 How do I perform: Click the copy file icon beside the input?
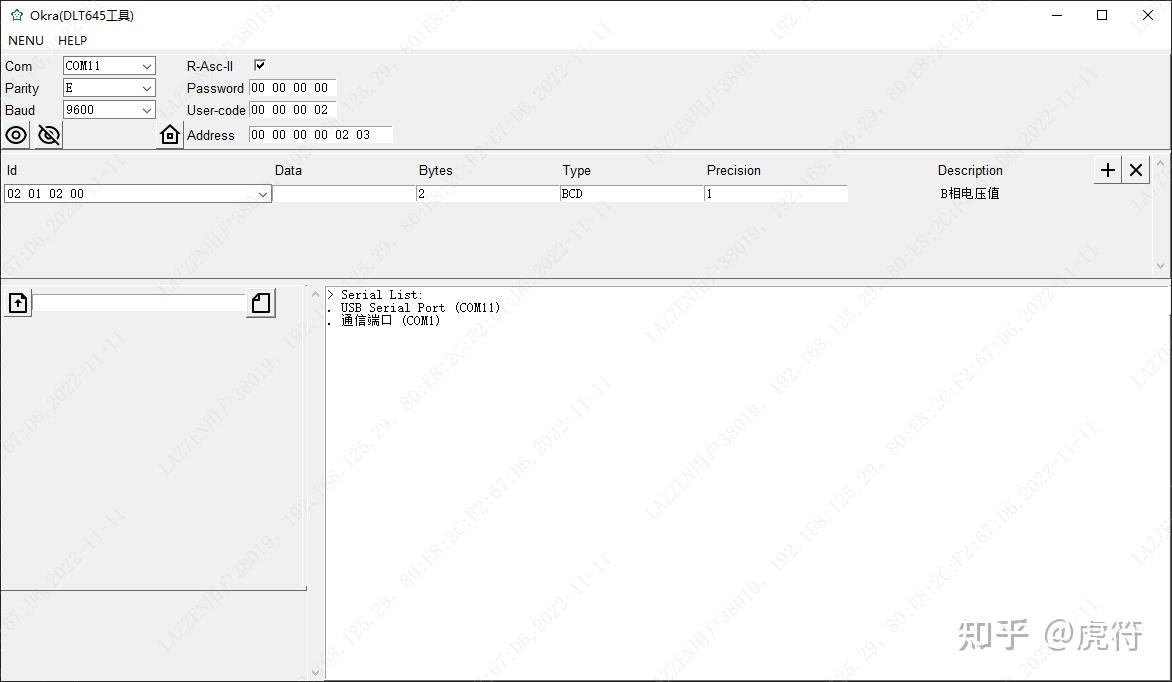coord(260,302)
